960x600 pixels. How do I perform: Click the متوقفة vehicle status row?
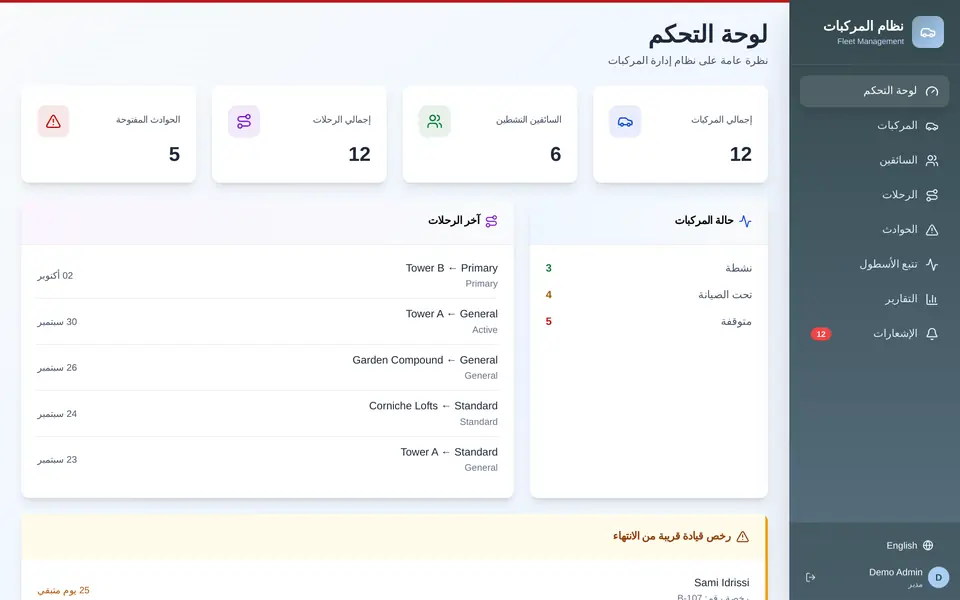[648, 321]
